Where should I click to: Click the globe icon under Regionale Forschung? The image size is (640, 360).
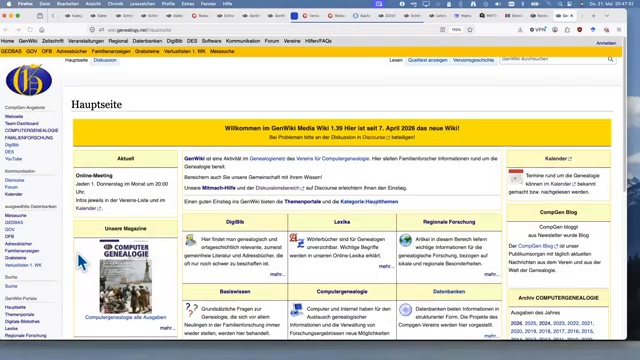(405, 240)
